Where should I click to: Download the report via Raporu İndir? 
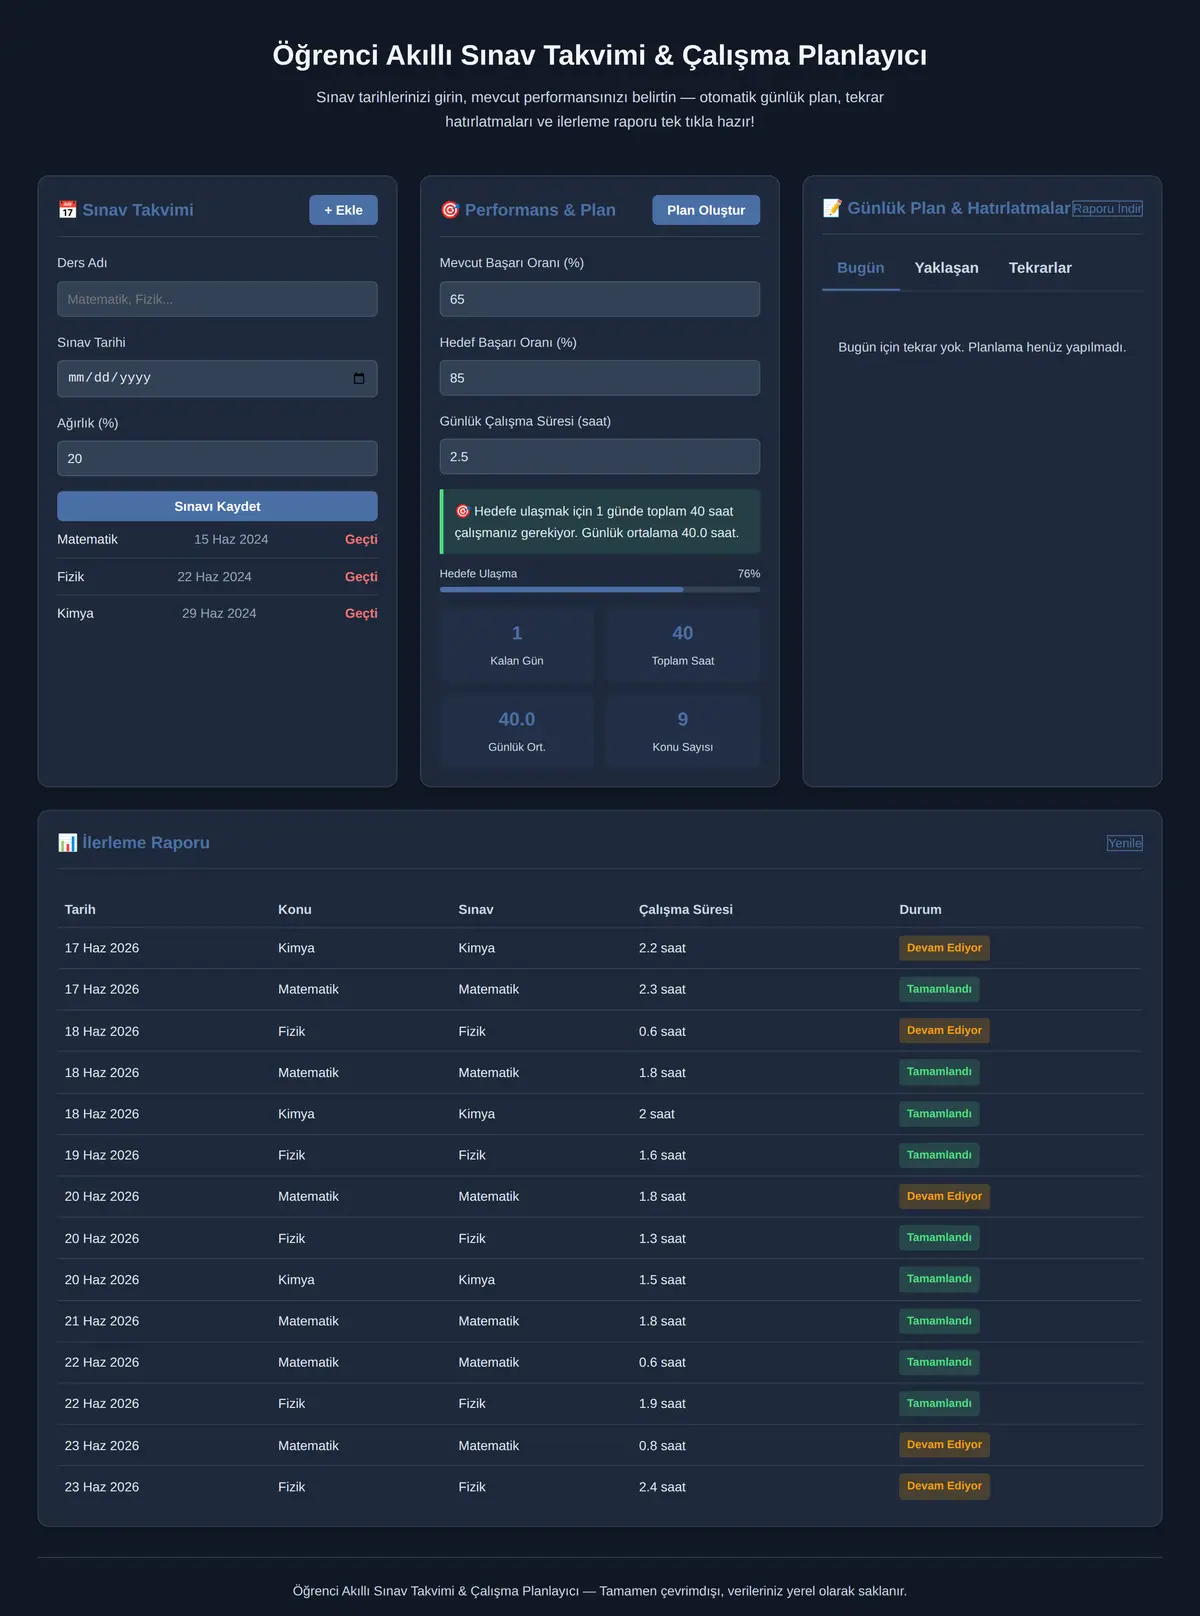(x=1107, y=209)
